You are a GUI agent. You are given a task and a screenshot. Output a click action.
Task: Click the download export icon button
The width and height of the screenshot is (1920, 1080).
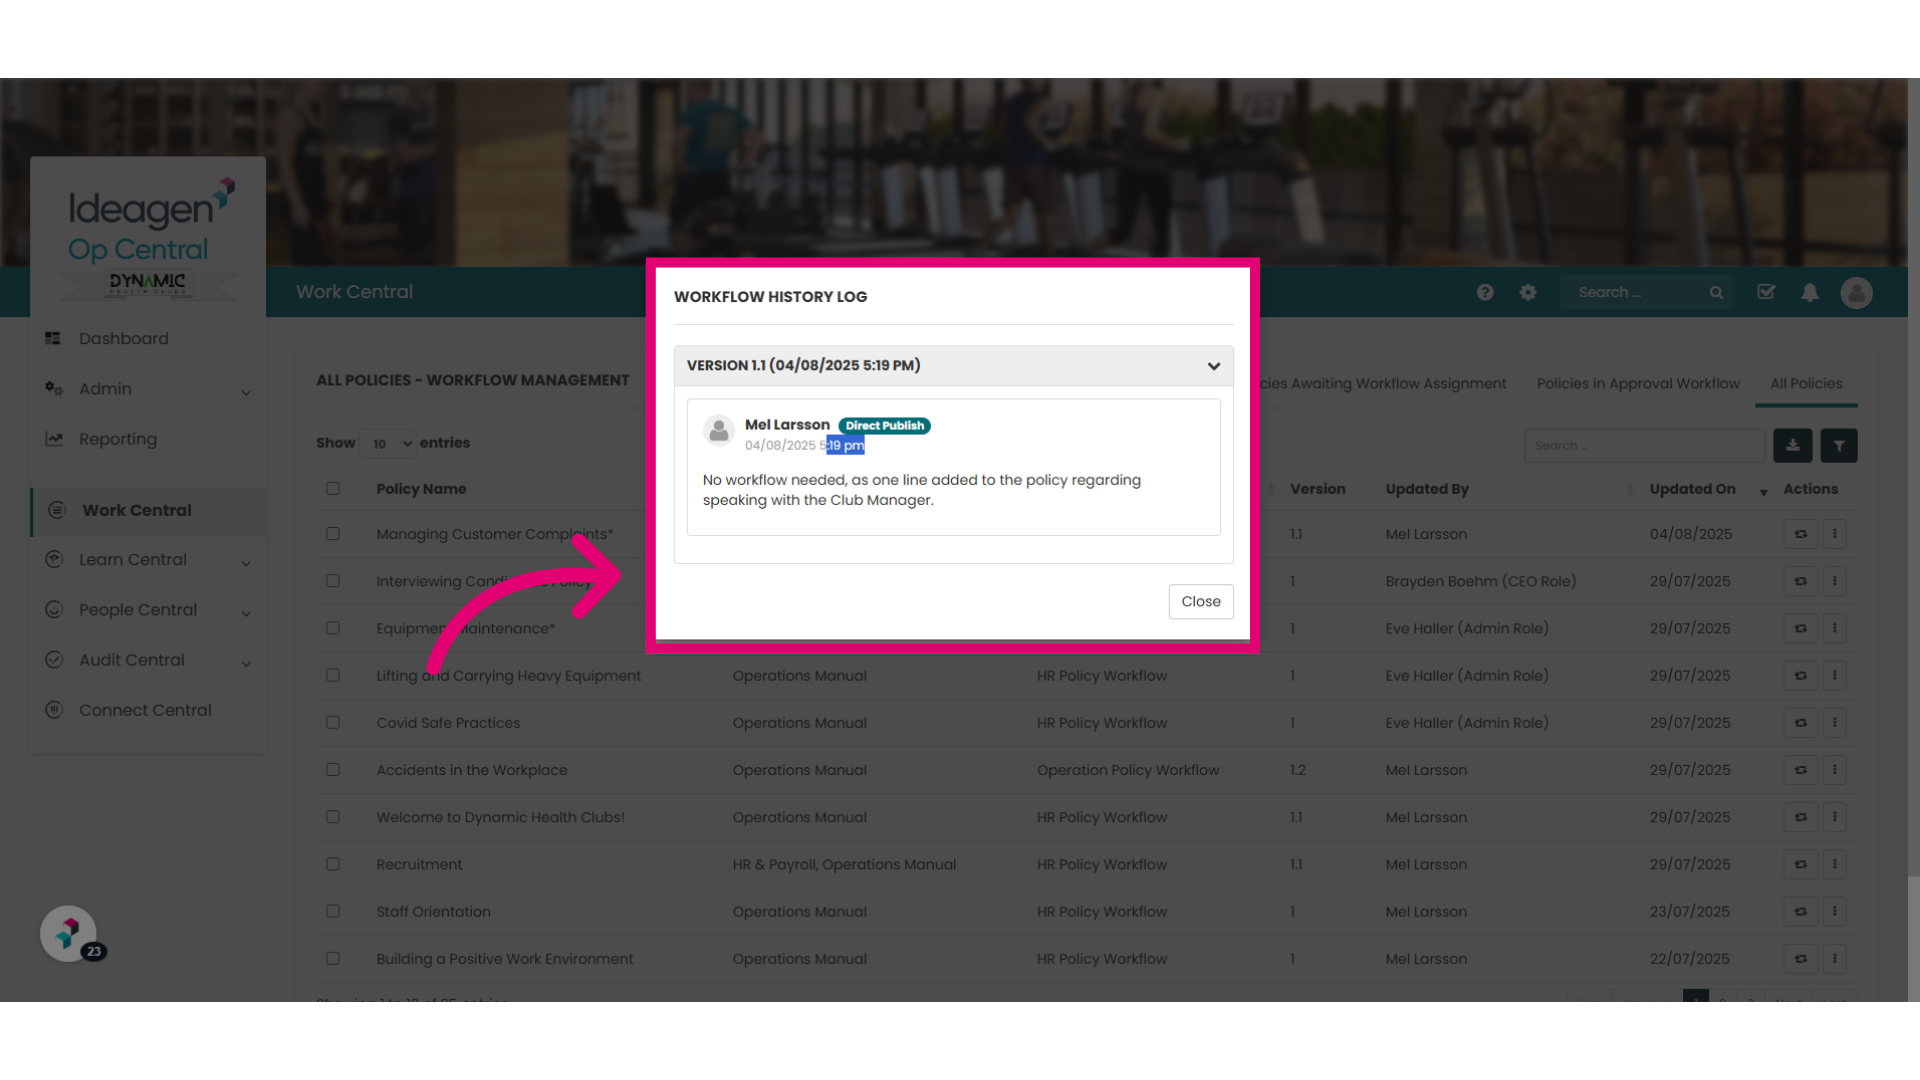pos(1793,445)
